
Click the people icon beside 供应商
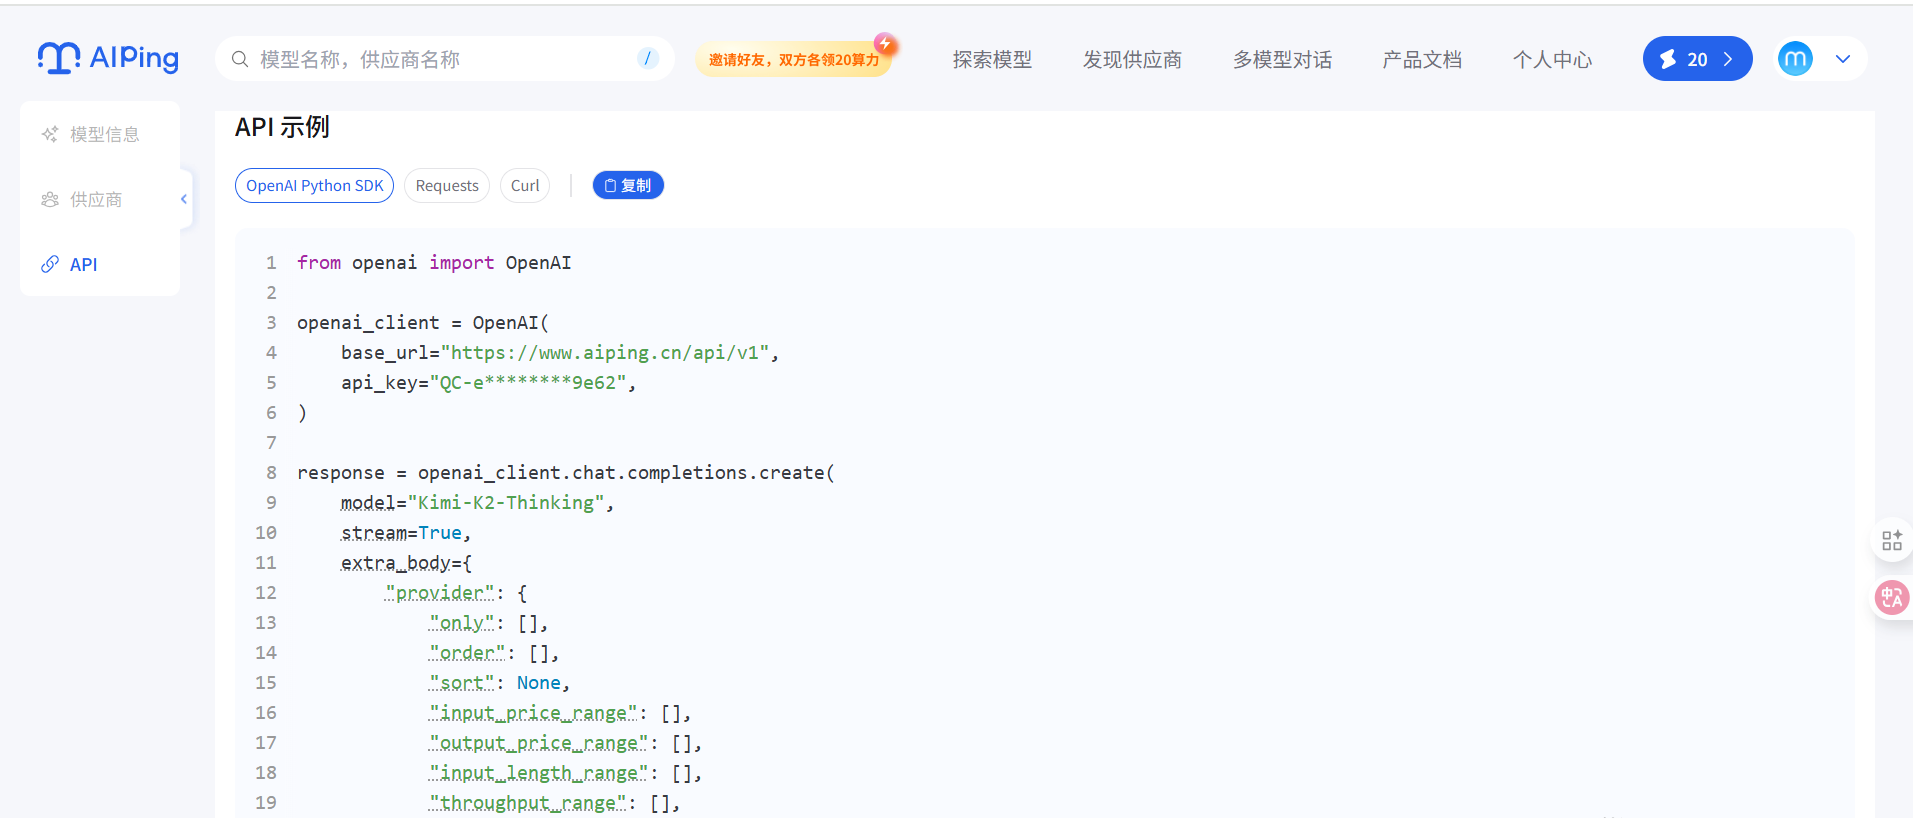[x=50, y=199]
